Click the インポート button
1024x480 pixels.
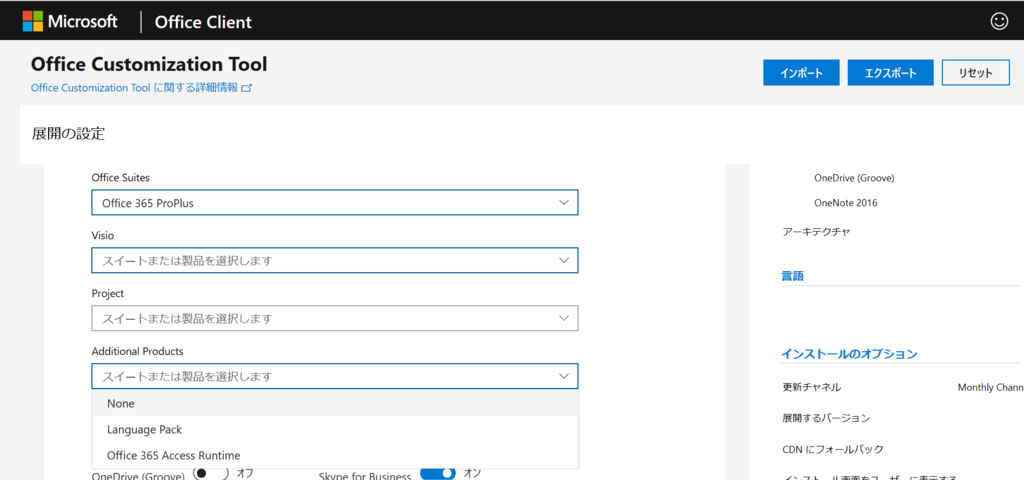801,72
